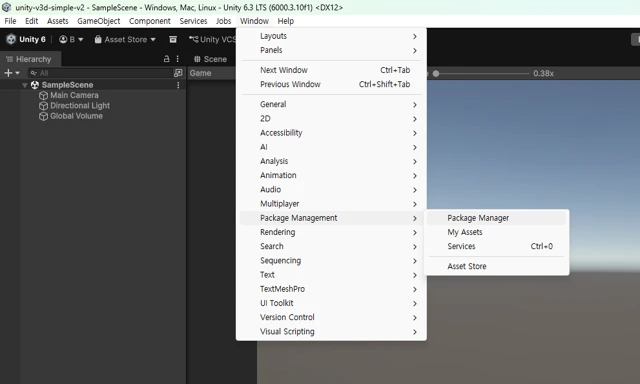Open the Jobs menu
Viewport: 640px width, 384px height.
(x=223, y=21)
